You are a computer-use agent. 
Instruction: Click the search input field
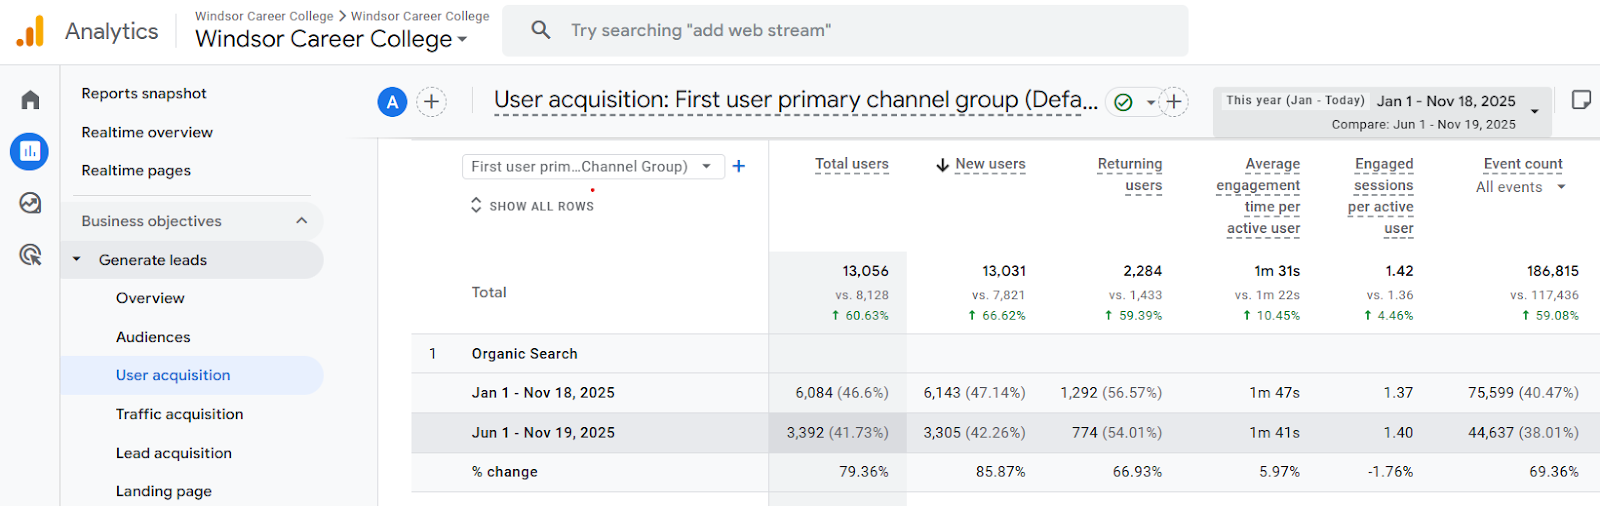point(845,31)
